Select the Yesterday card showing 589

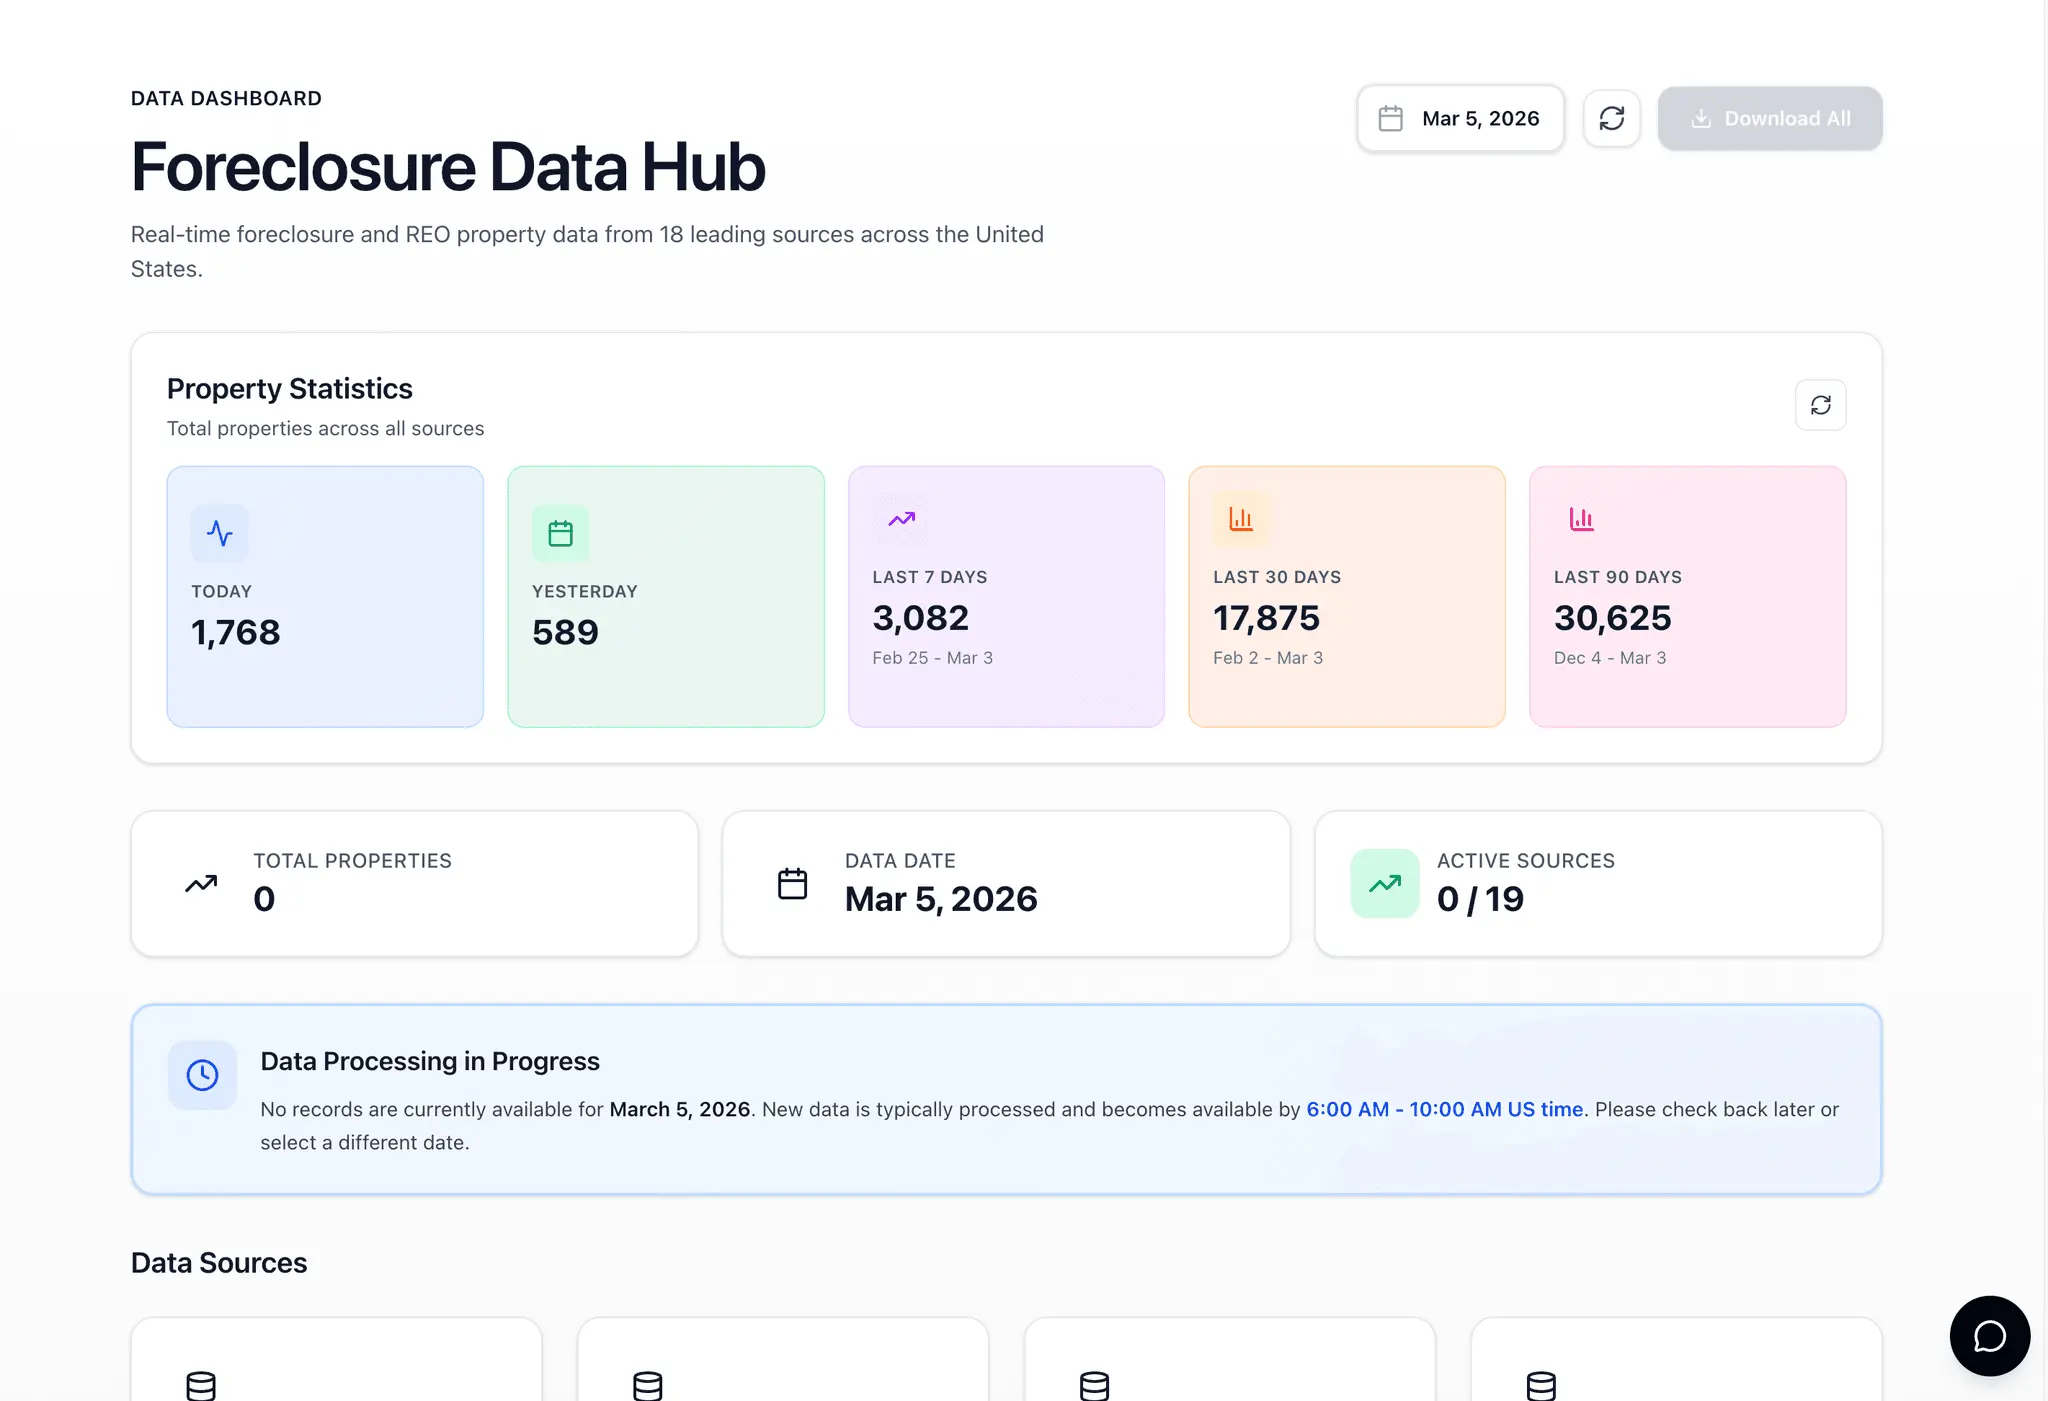[x=666, y=597]
